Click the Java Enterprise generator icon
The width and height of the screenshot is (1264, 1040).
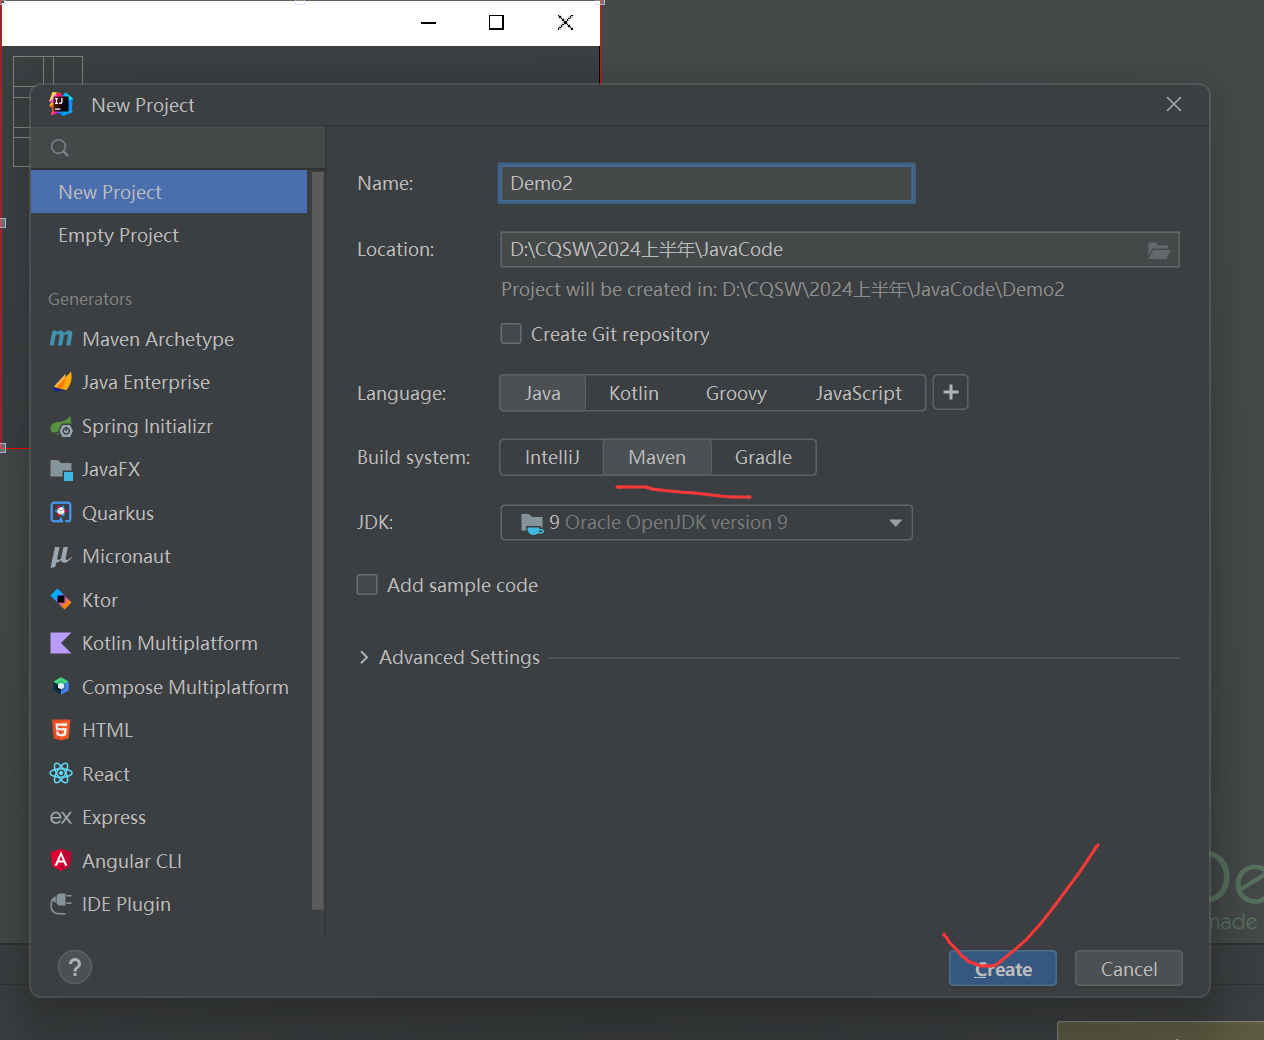tap(62, 382)
